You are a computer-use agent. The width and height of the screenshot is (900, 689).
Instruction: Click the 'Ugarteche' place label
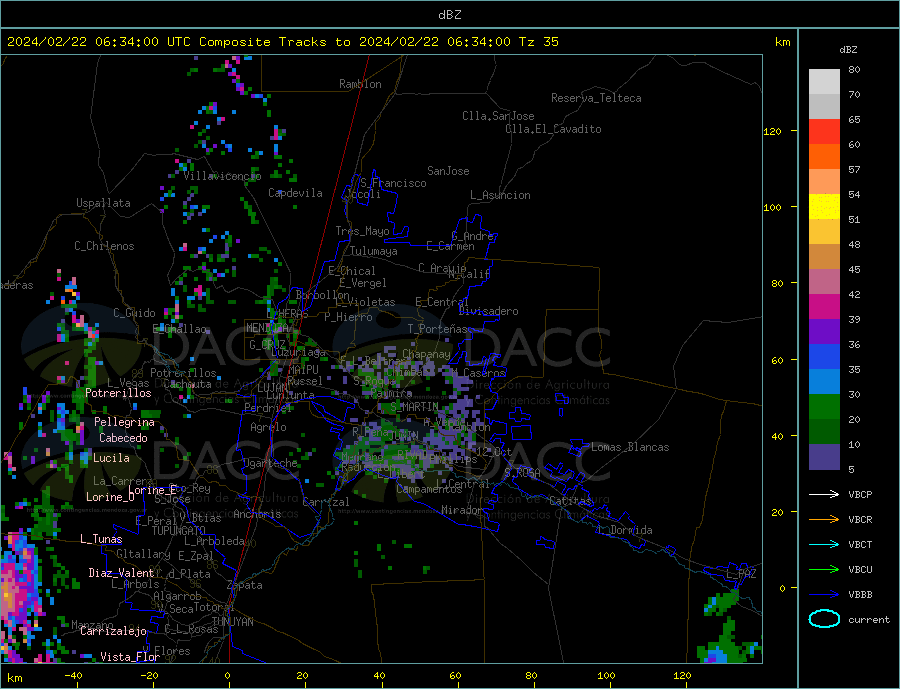270,463
